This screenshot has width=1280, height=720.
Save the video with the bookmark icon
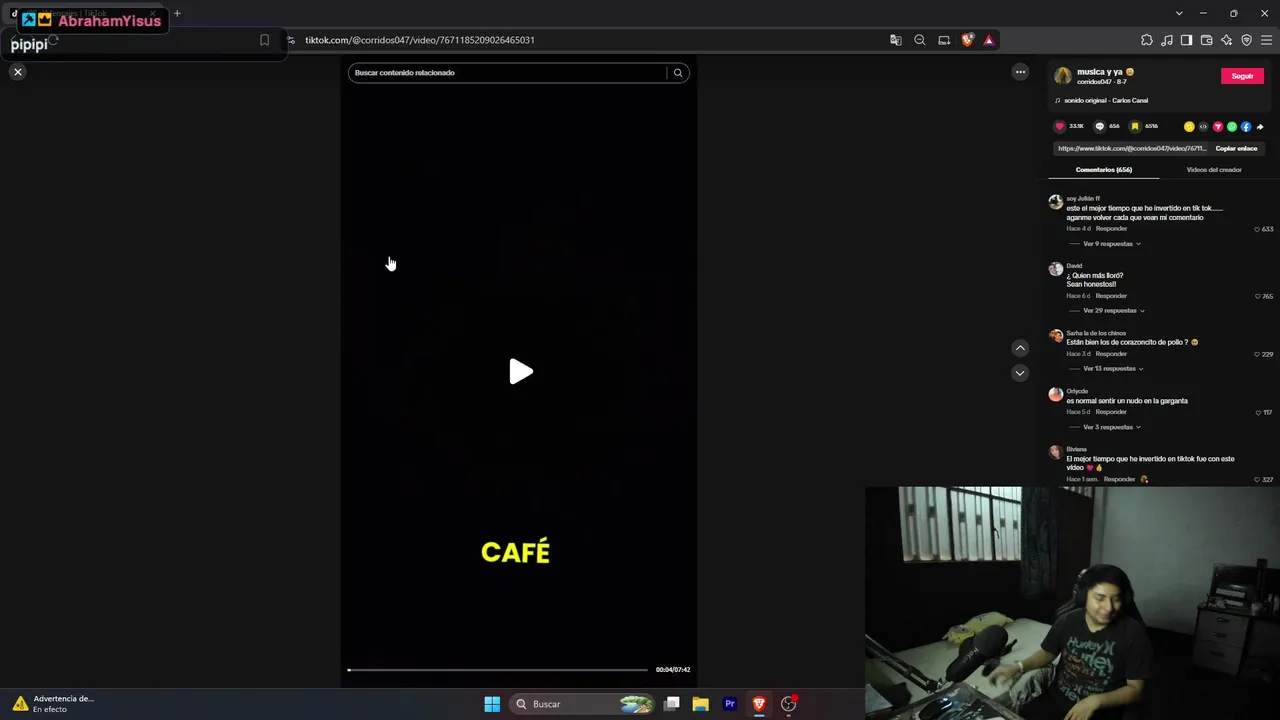point(1135,127)
